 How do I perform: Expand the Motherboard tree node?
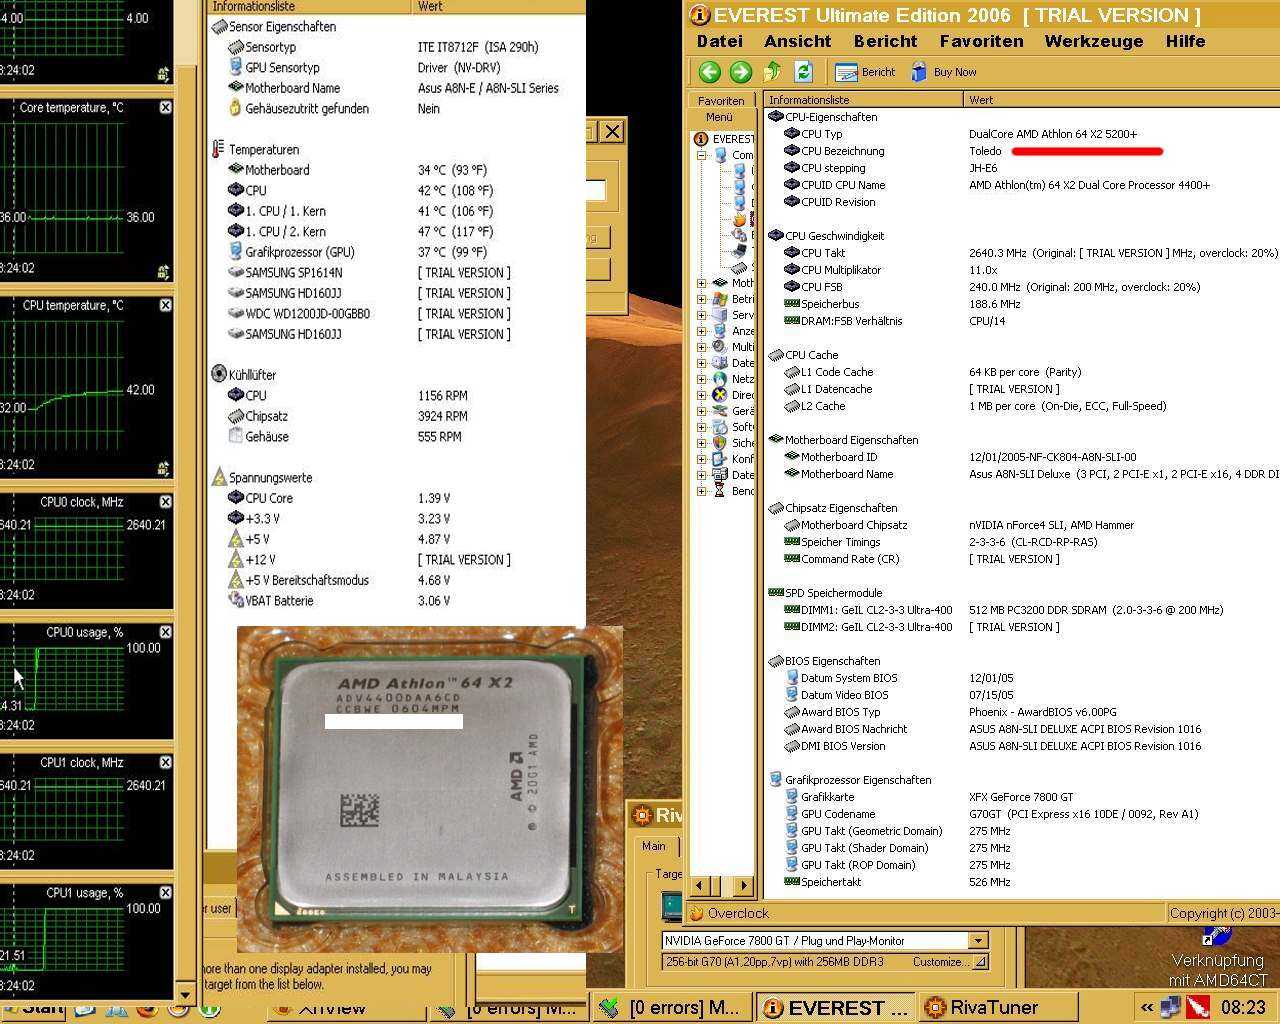tap(702, 283)
